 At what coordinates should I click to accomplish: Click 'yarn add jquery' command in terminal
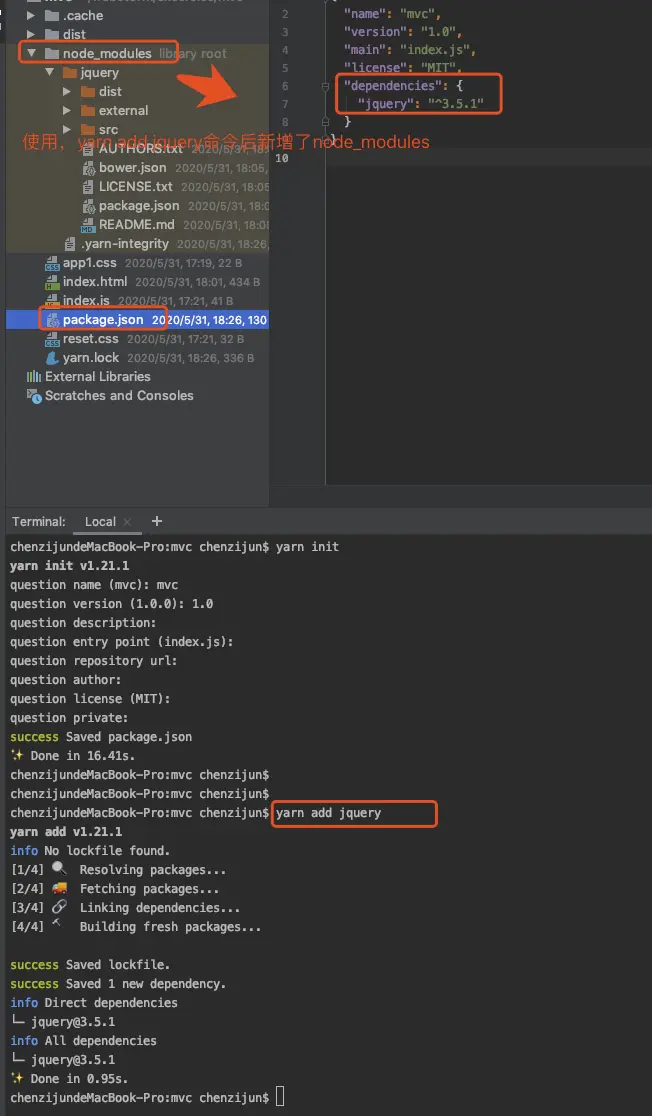tap(328, 813)
